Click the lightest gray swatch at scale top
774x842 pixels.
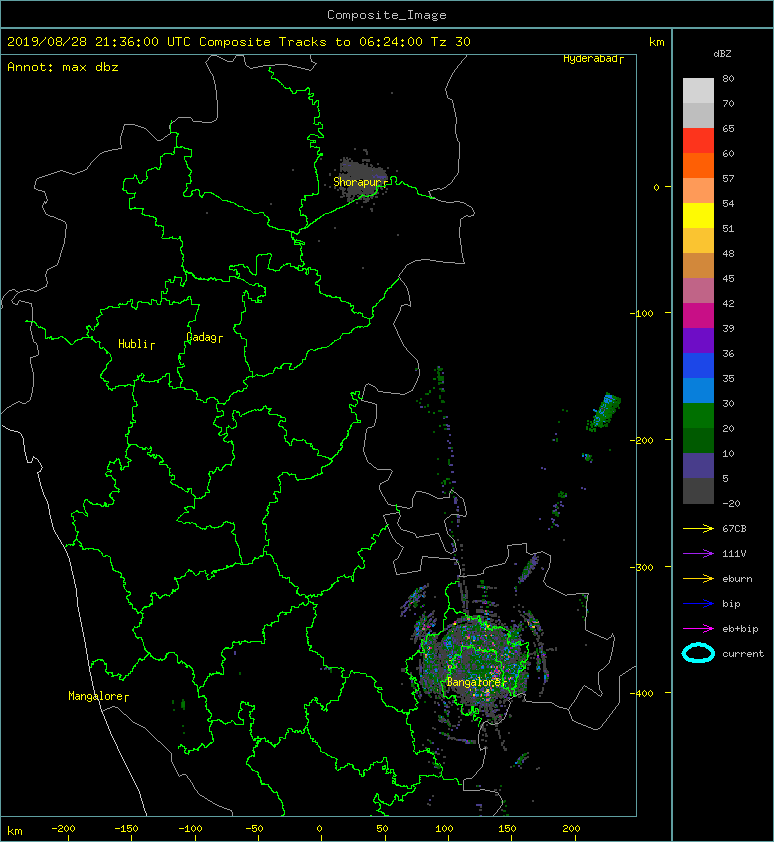click(x=698, y=91)
